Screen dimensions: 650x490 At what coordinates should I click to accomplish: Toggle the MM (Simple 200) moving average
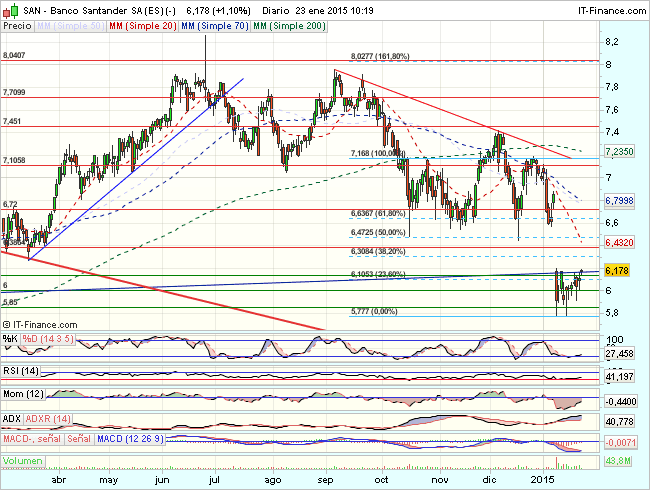[x=289, y=26]
